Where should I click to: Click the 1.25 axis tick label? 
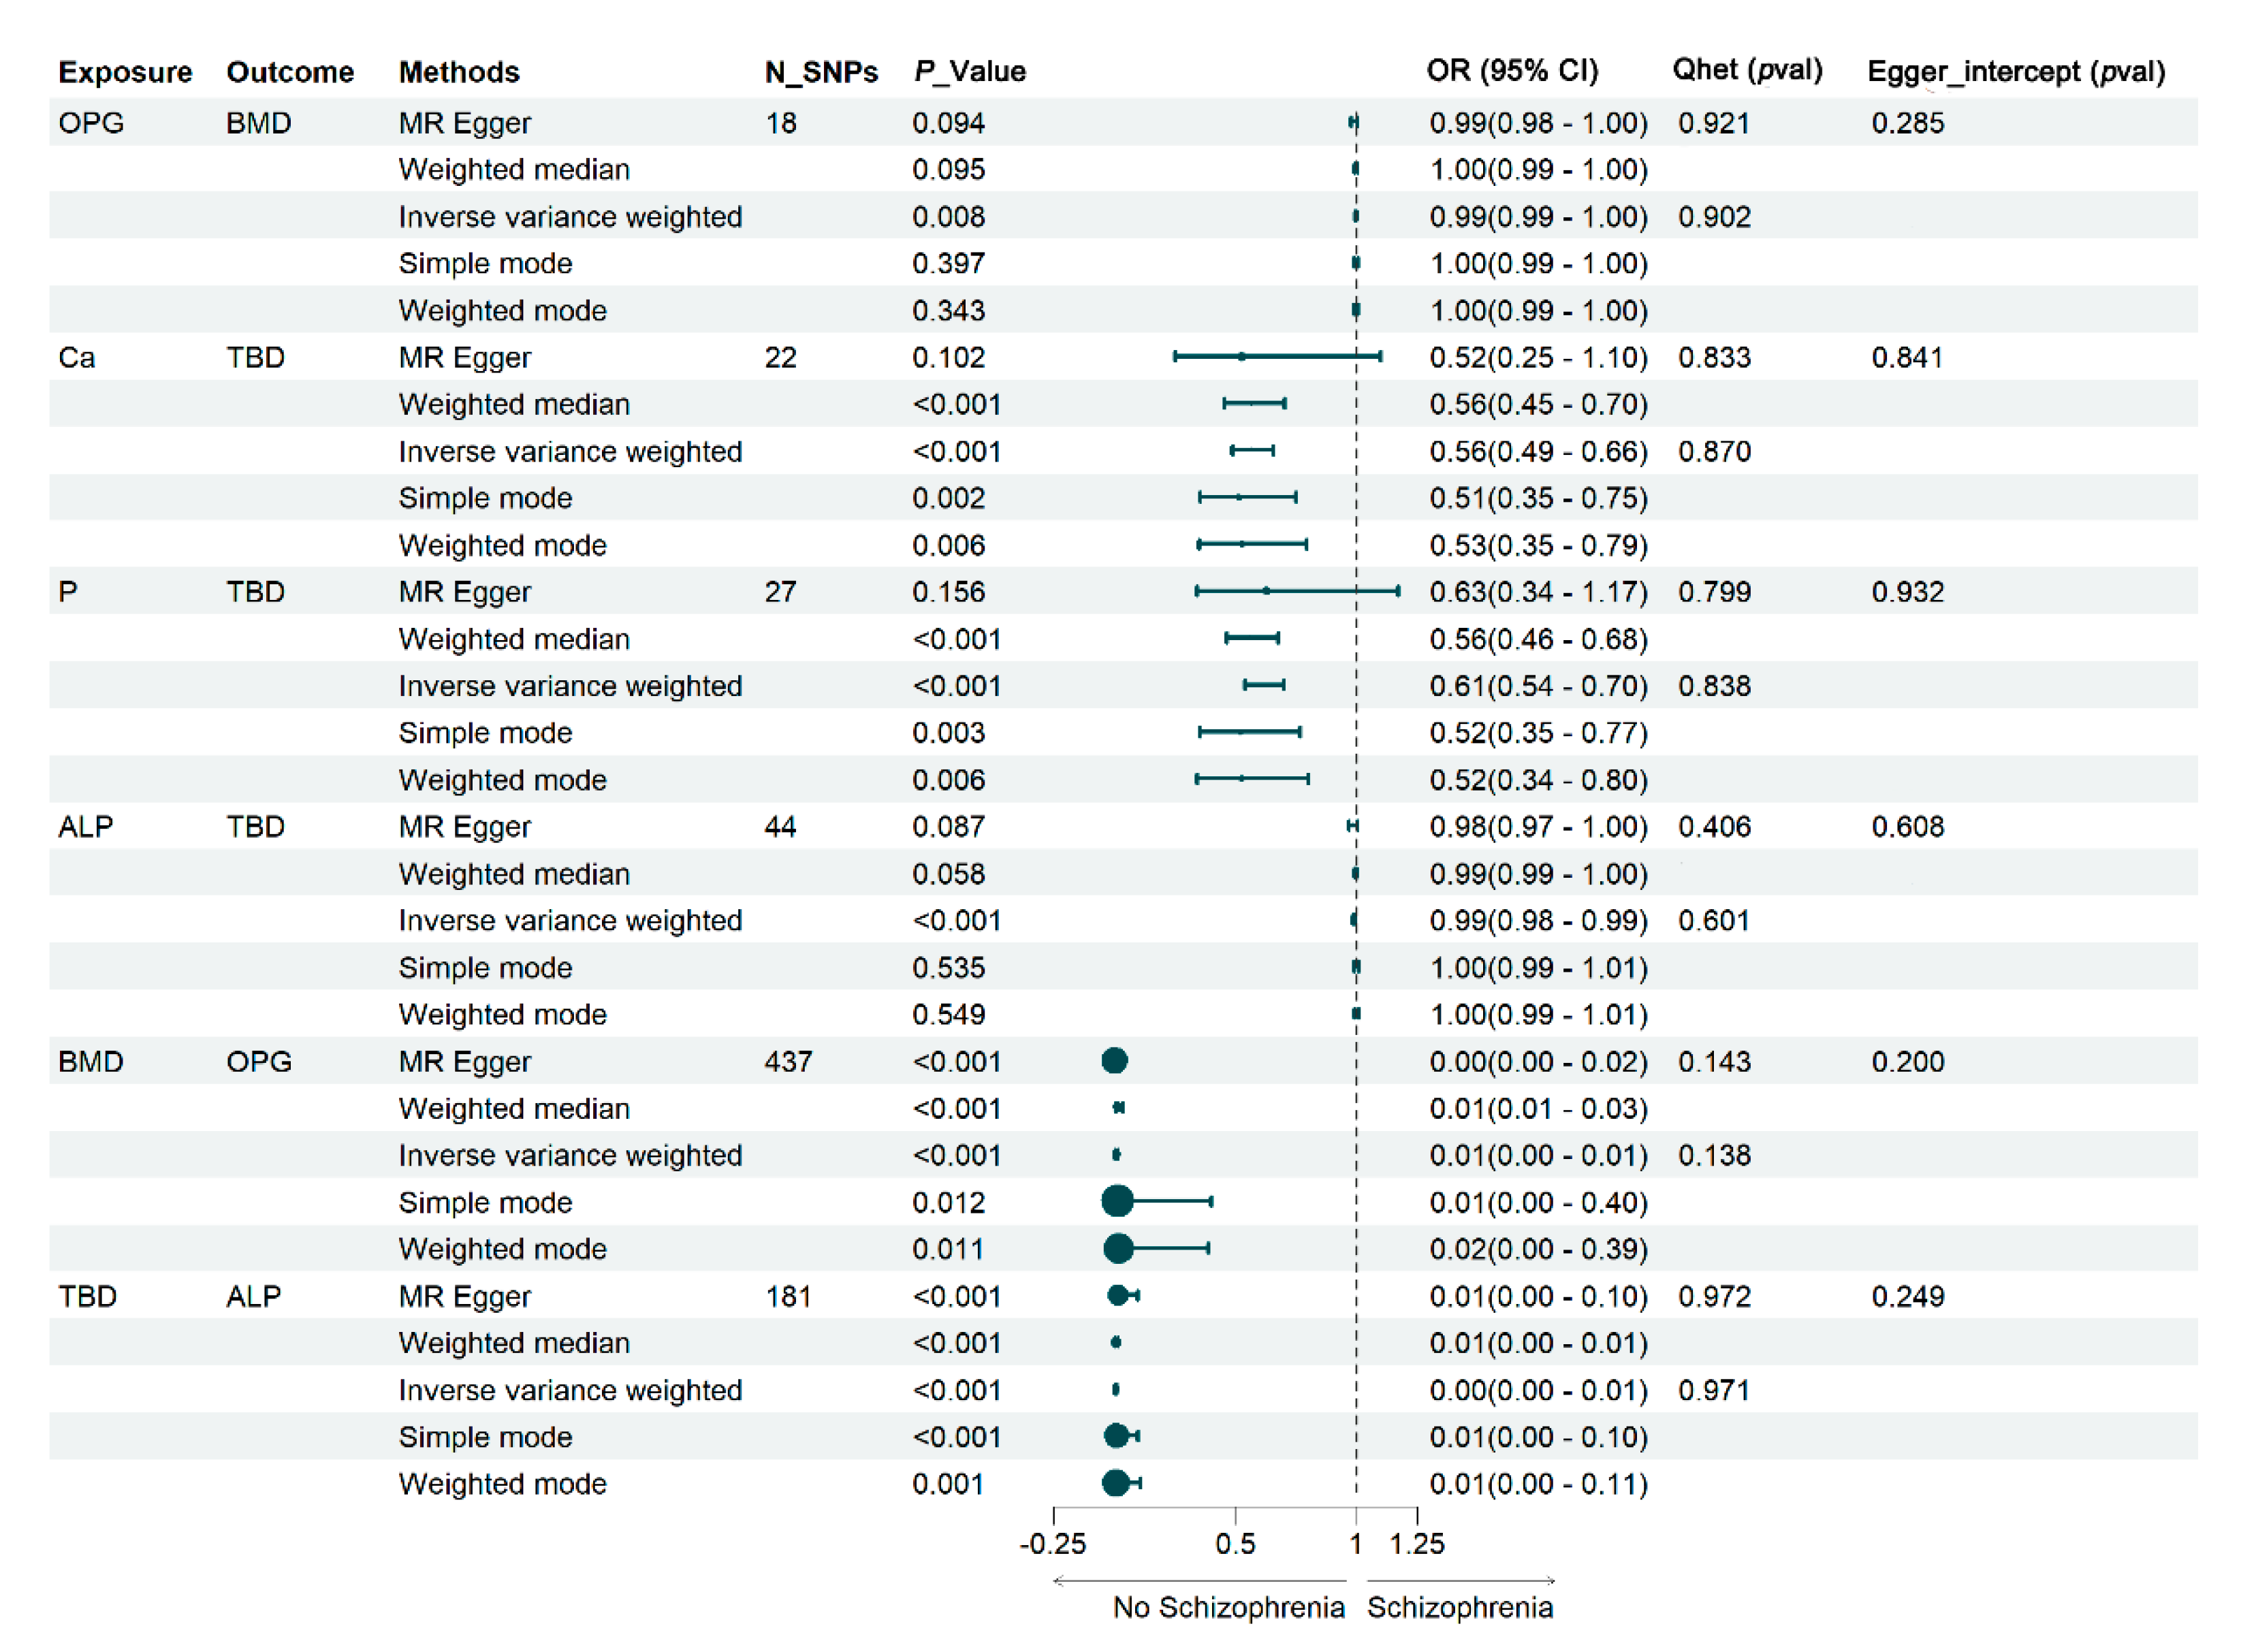(1416, 1544)
